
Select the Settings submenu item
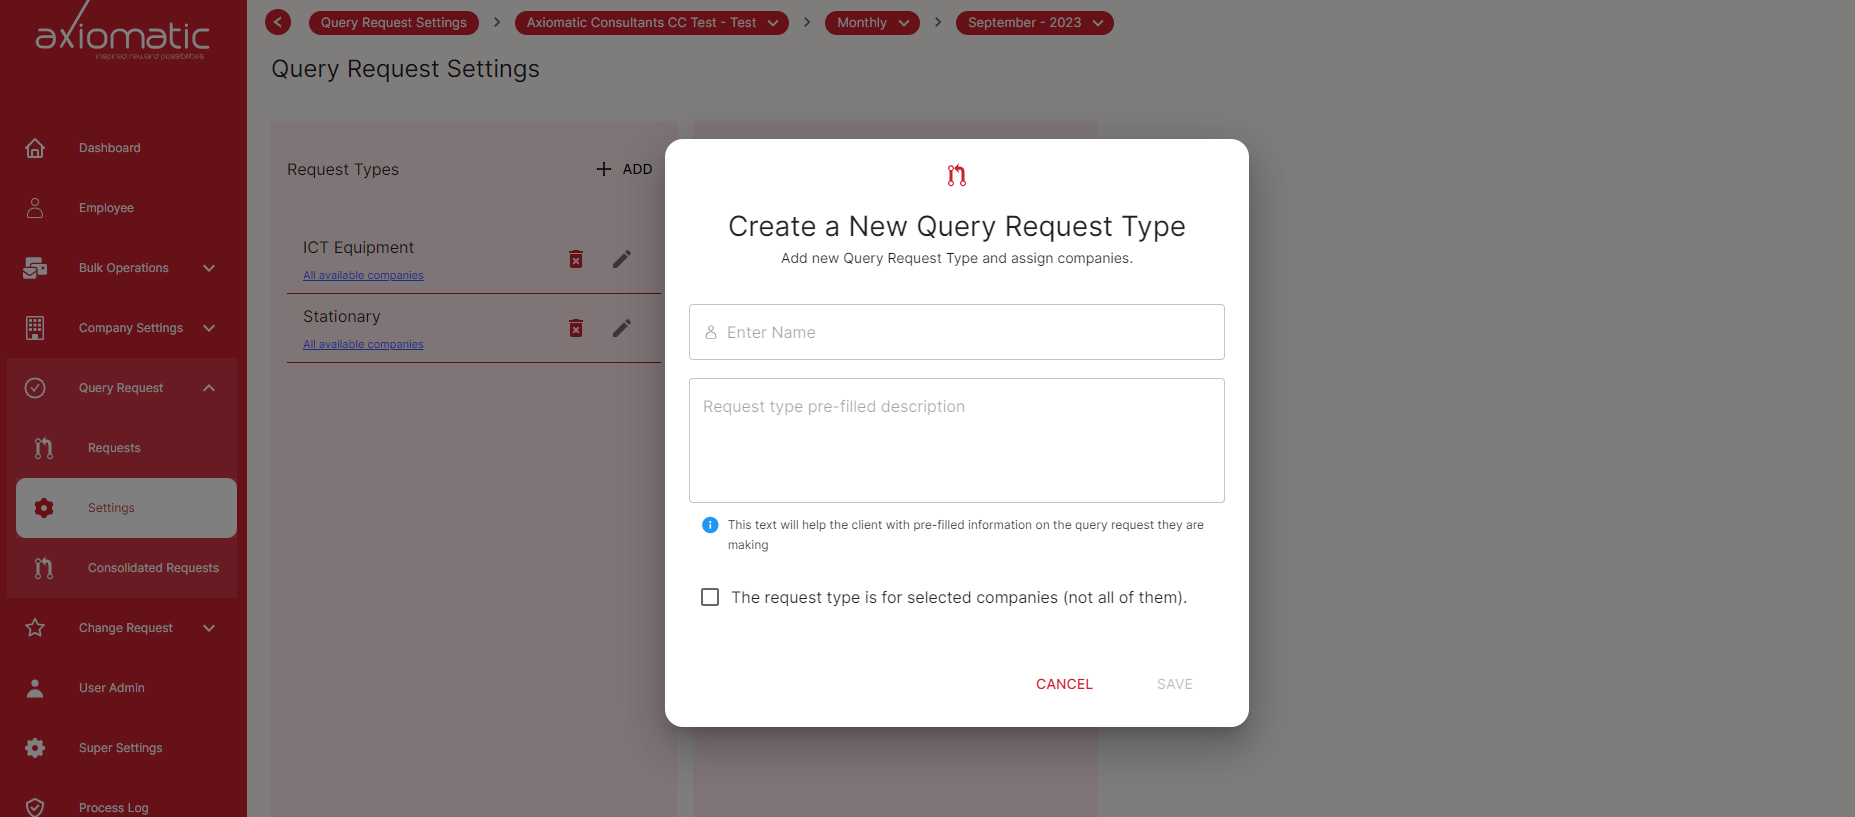[126, 508]
